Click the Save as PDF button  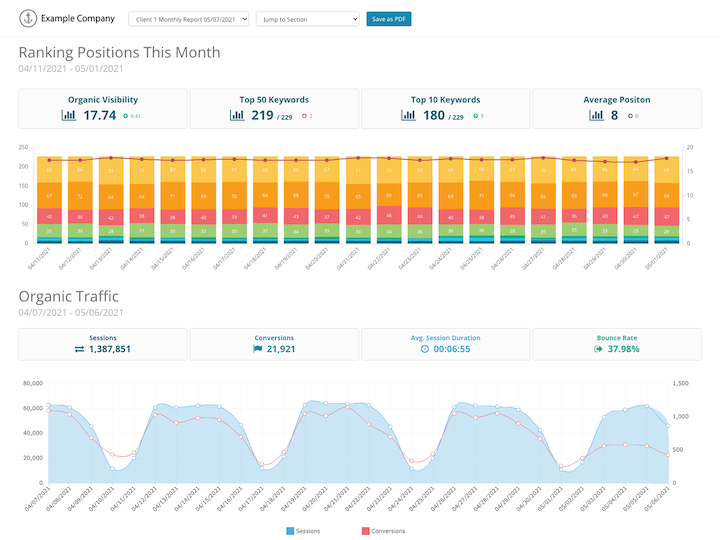[389, 19]
